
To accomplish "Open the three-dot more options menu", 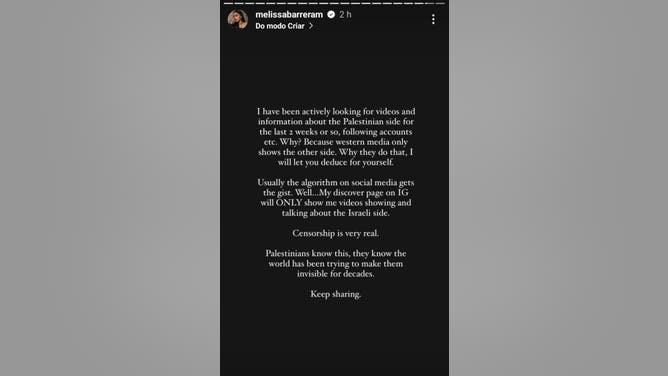I will (x=433, y=19).
